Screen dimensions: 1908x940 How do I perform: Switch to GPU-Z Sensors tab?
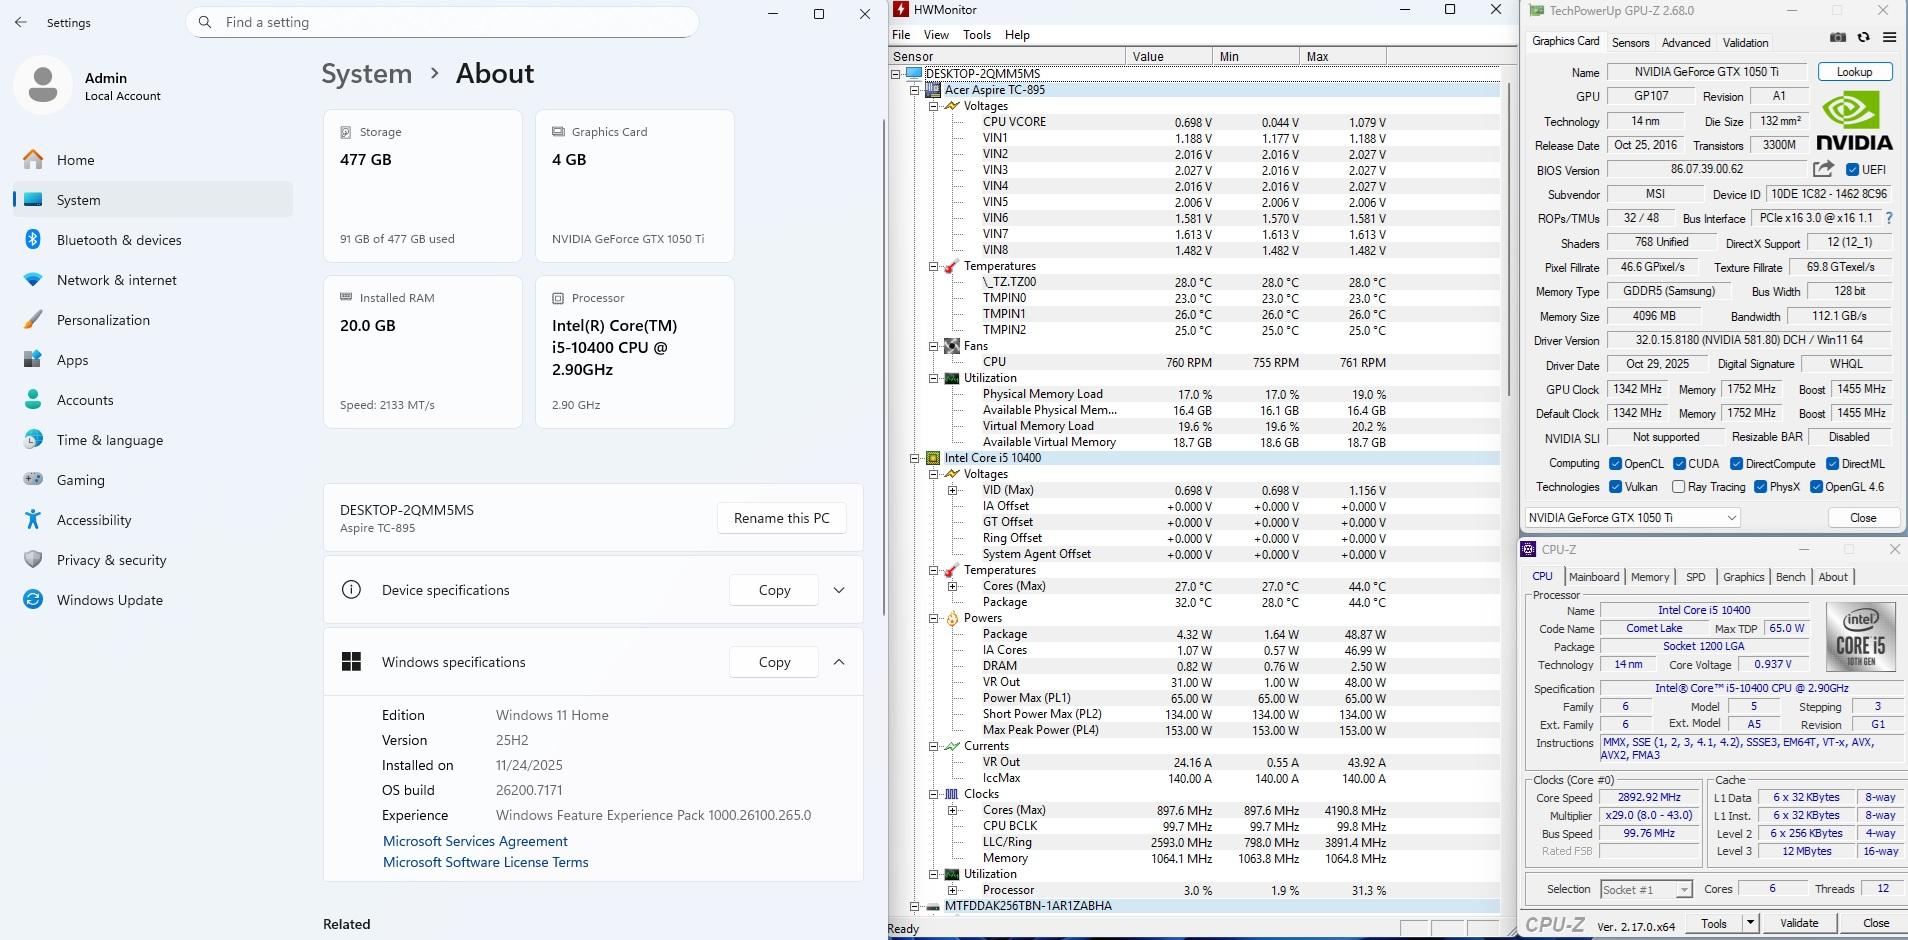[1630, 42]
